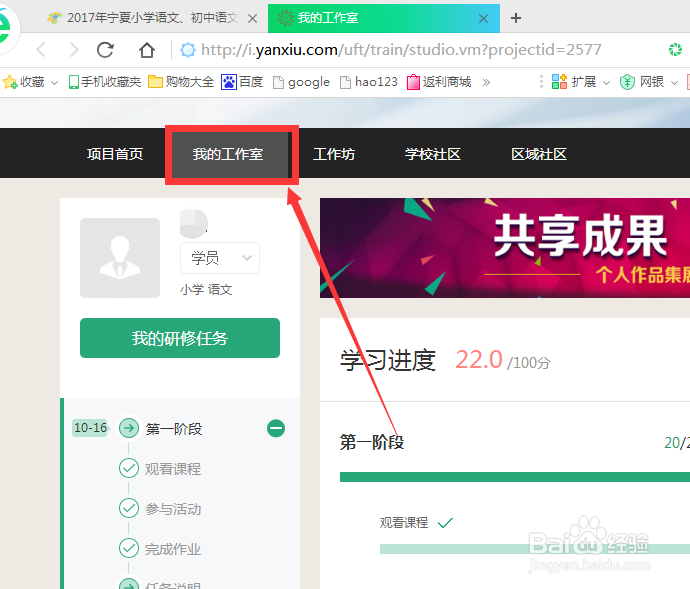Switch to the 2017年宁夏小学语文 tab

(x=152, y=18)
